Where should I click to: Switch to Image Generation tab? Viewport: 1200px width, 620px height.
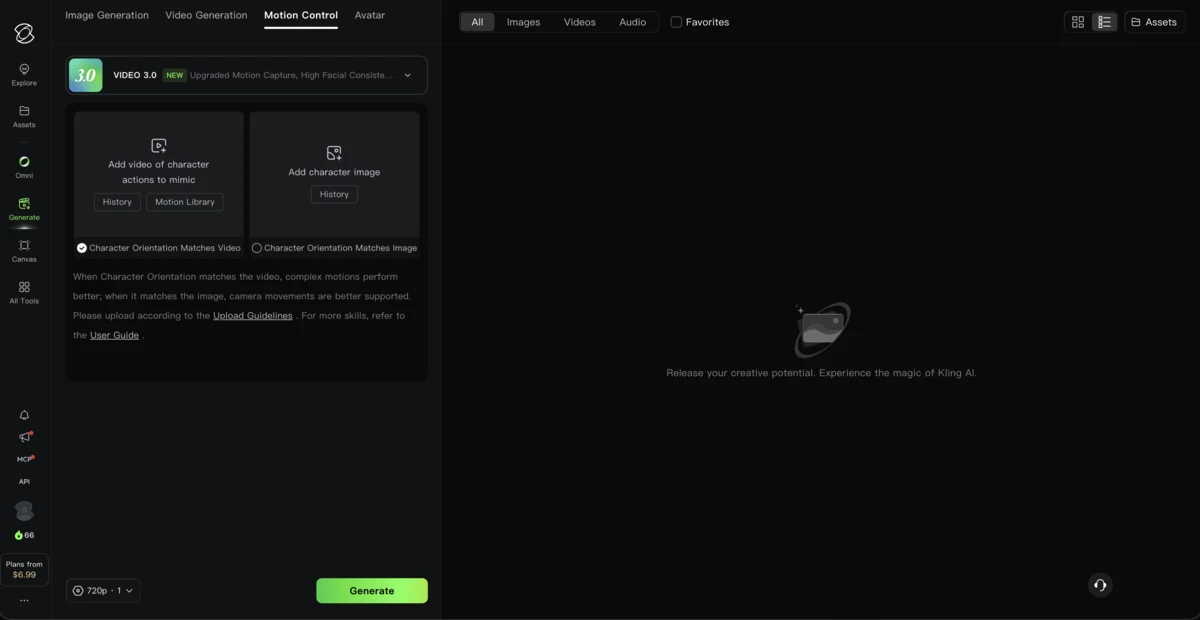[x=107, y=15]
